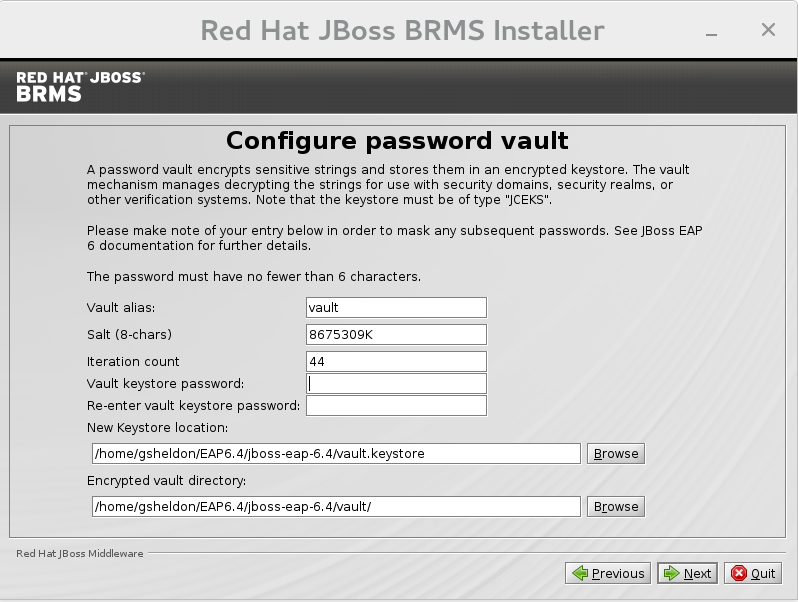Screen dimensions: 798x602
Task: Click the 'New Keystore location:' label
Action: tap(157, 427)
